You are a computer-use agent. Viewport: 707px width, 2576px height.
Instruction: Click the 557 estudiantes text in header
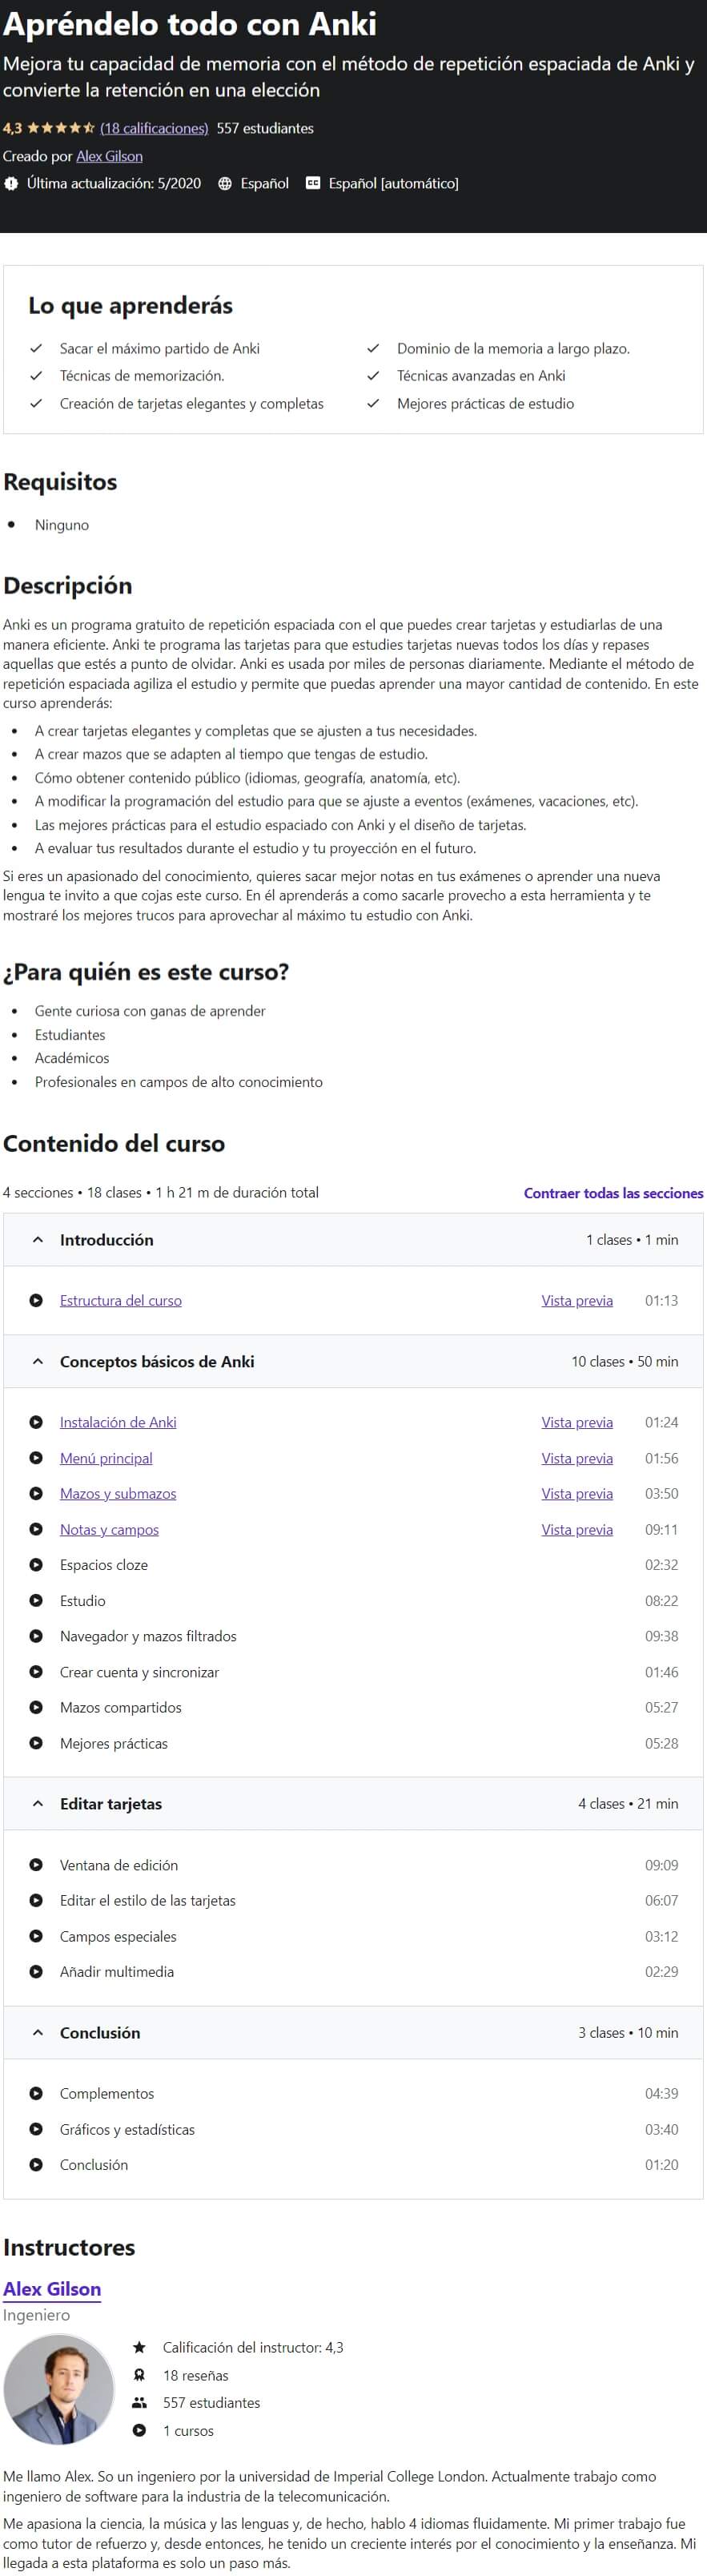(x=265, y=128)
